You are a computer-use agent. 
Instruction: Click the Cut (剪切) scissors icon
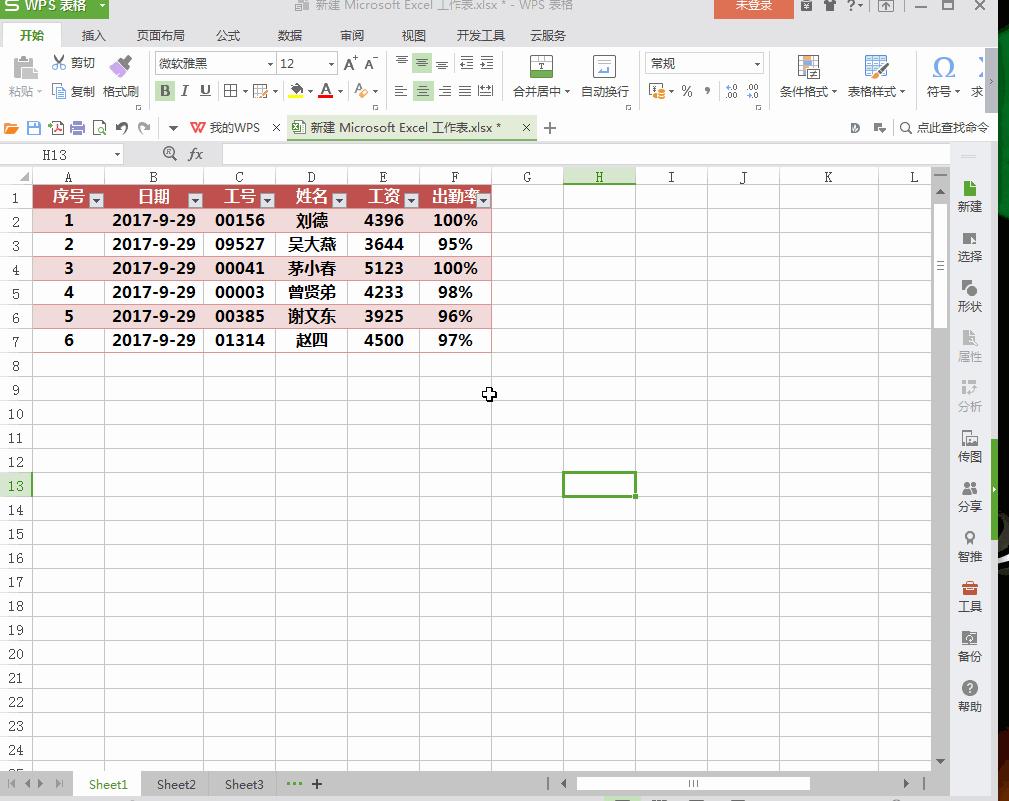tap(60, 63)
